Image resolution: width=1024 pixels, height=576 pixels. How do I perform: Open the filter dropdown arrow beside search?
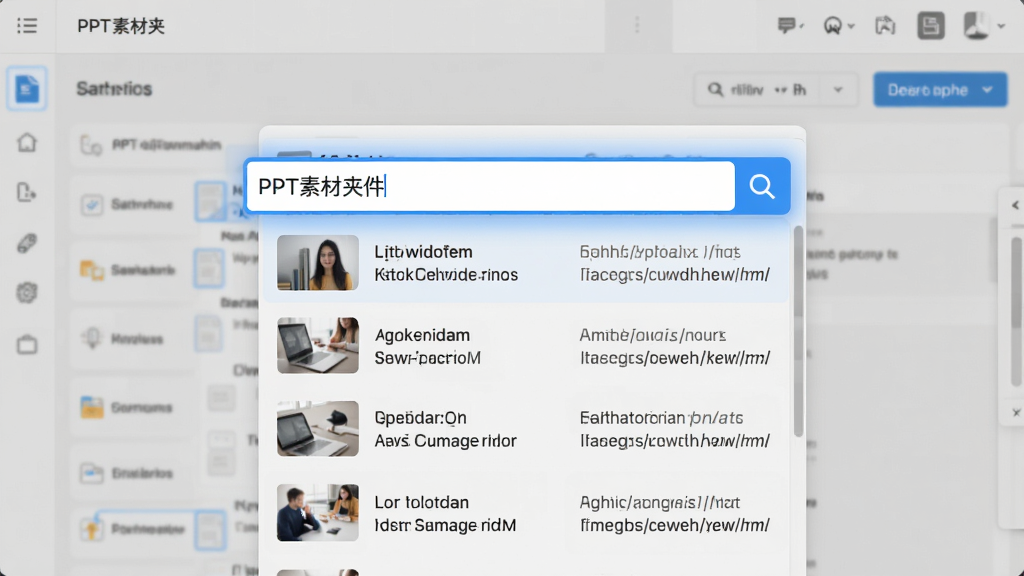[x=838, y=89]
